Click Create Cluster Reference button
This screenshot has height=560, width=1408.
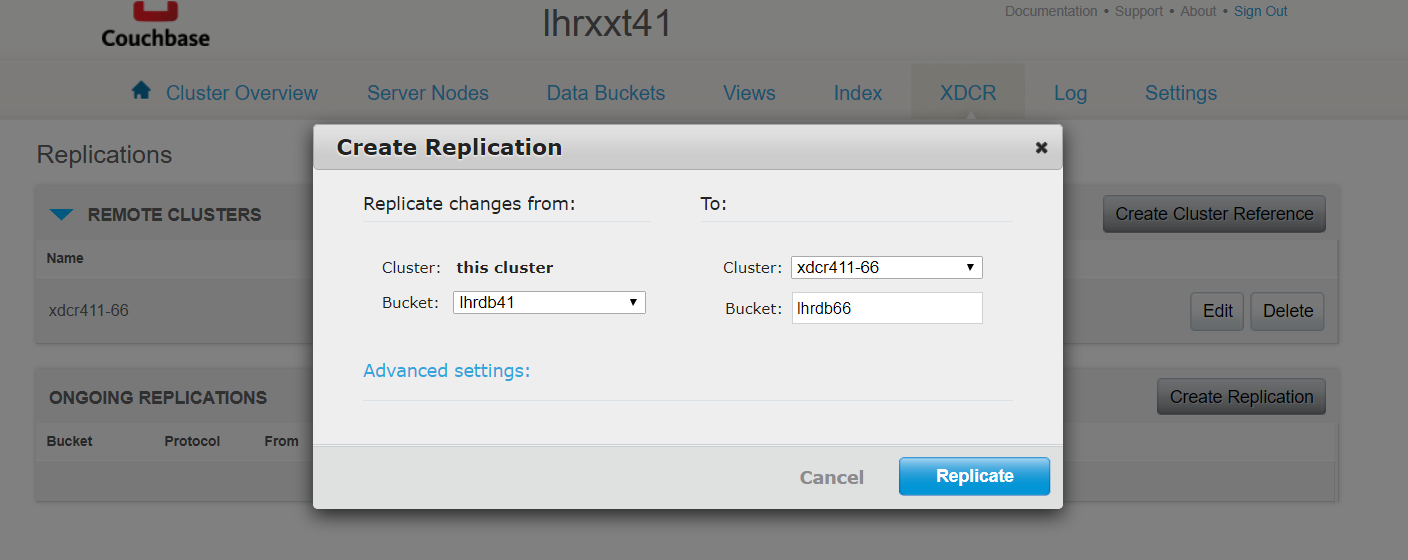coord(1214,214)
